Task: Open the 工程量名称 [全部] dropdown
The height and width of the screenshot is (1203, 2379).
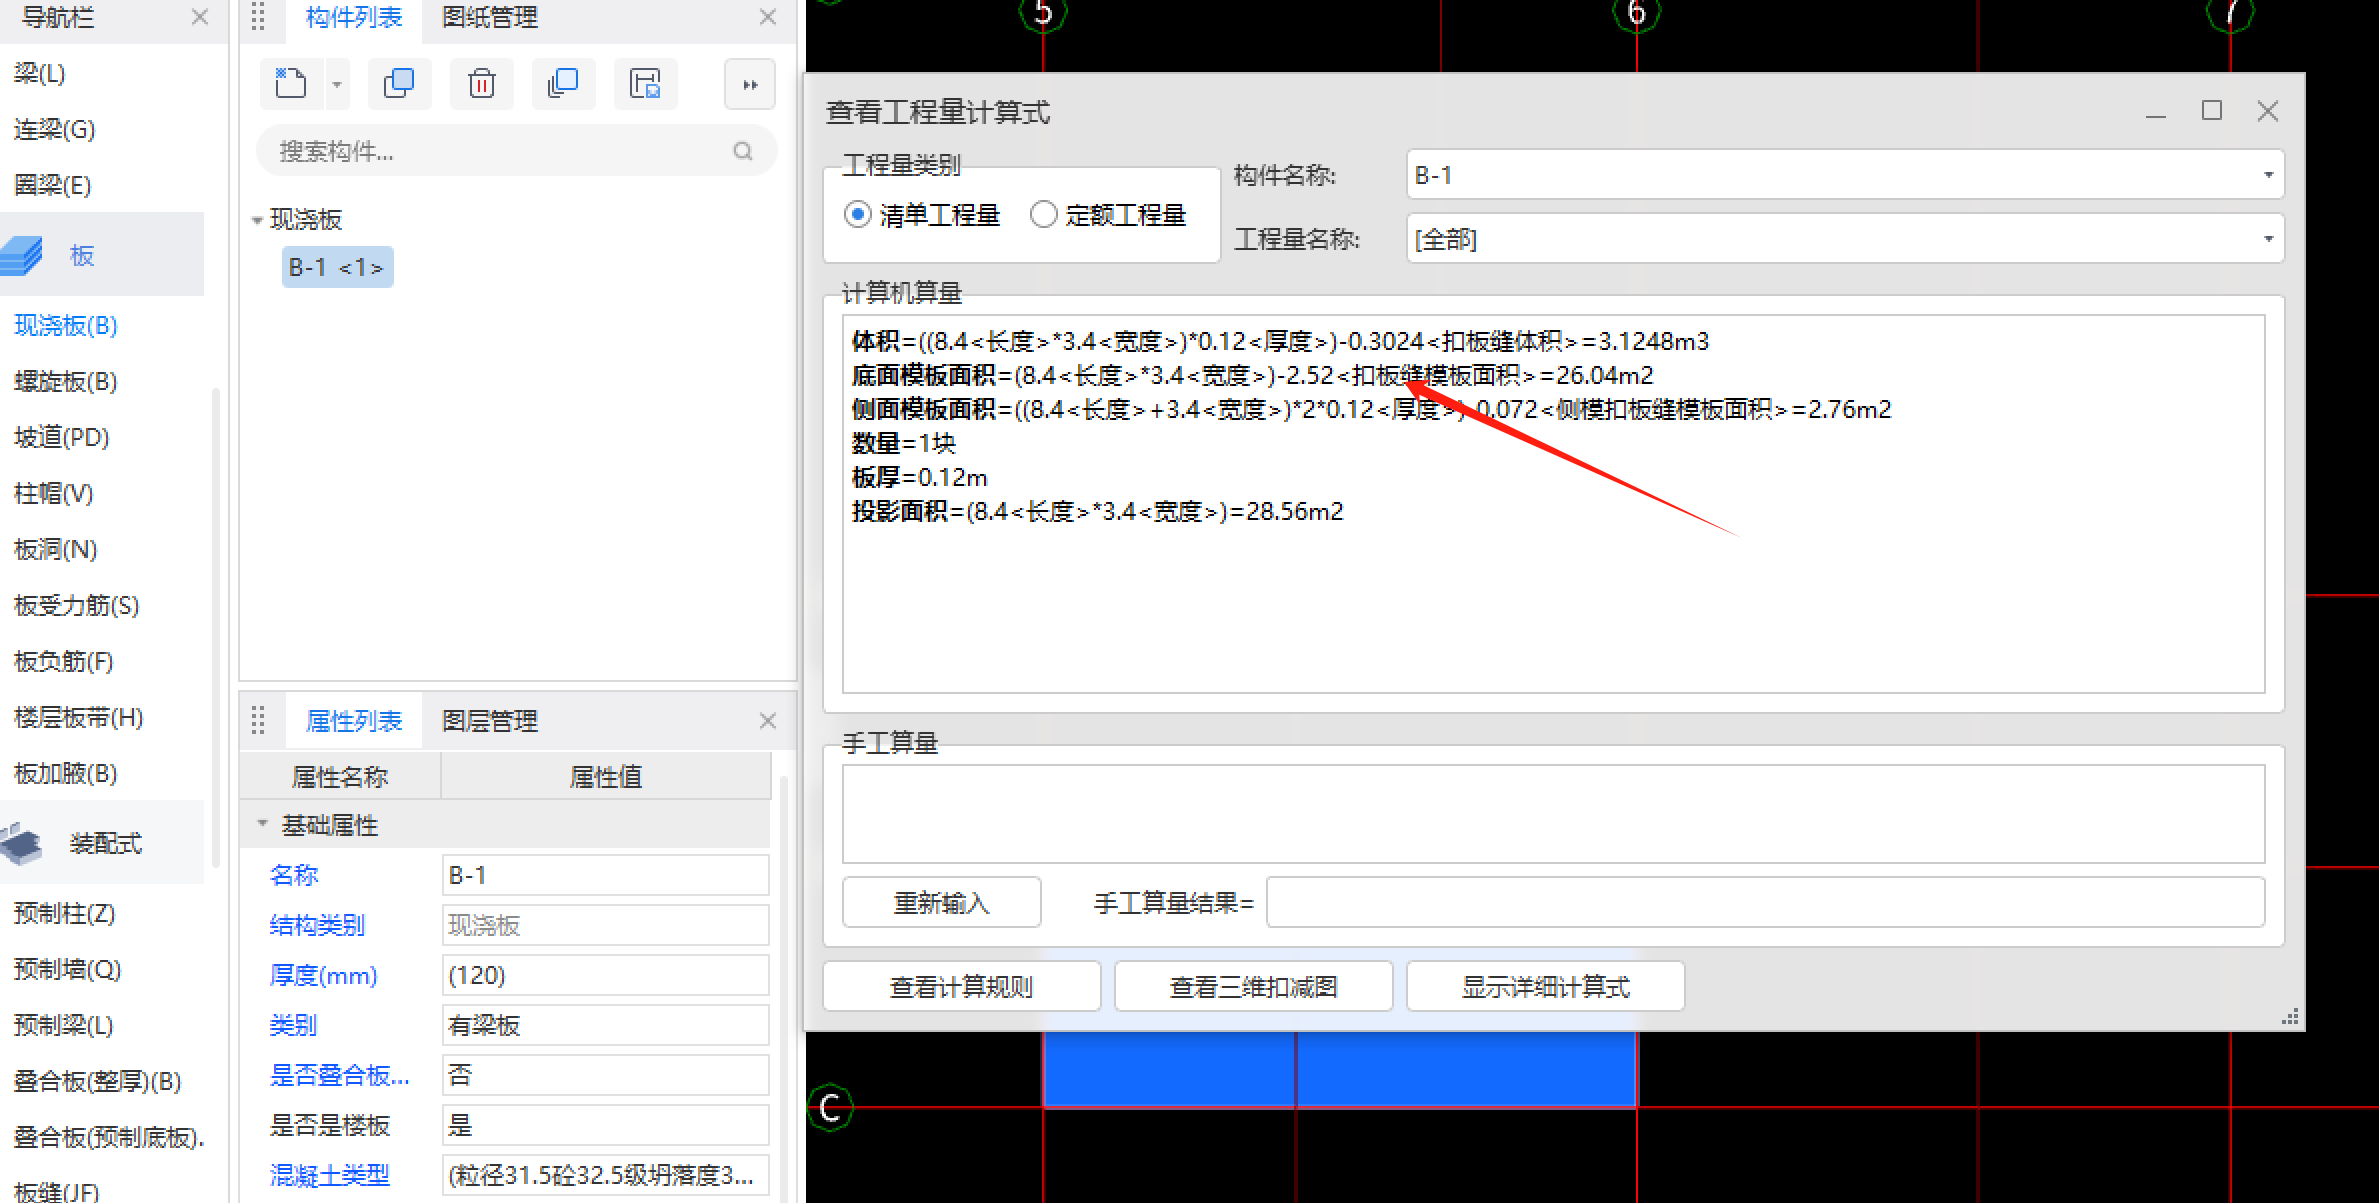Action: [x=1845, y=239]
